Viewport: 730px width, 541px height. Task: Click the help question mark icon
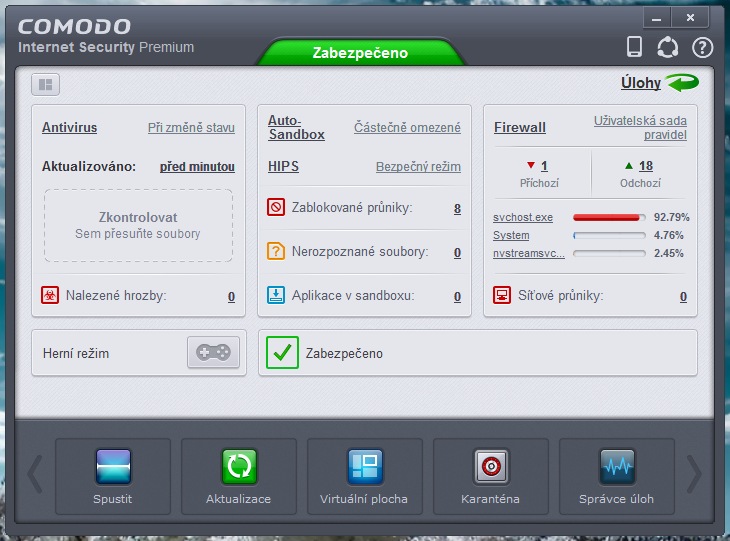point(702,47)
